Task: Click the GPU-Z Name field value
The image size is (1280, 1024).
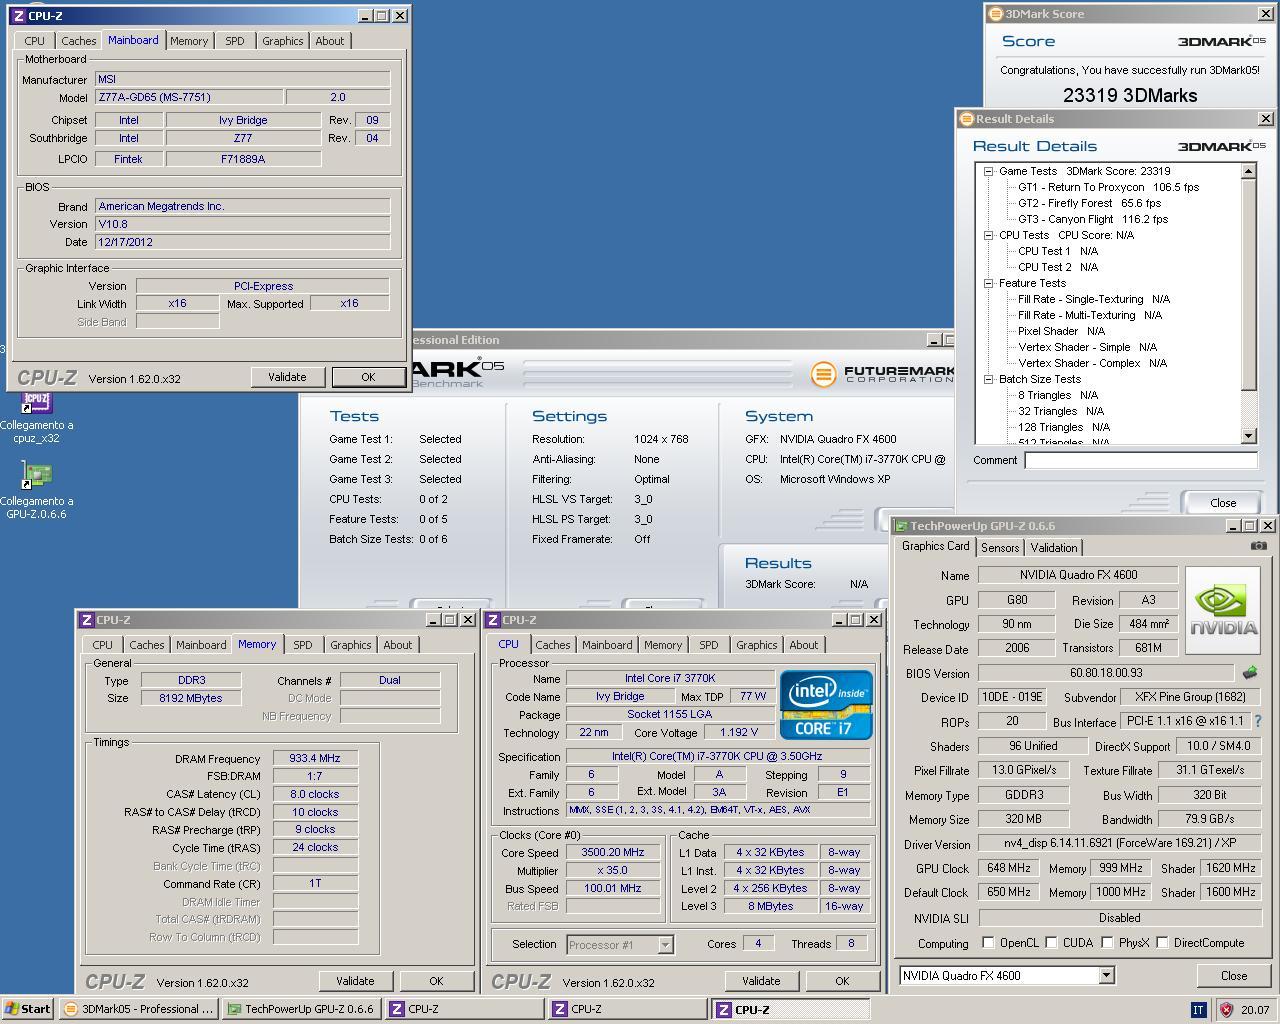Action: [1078, 575]
